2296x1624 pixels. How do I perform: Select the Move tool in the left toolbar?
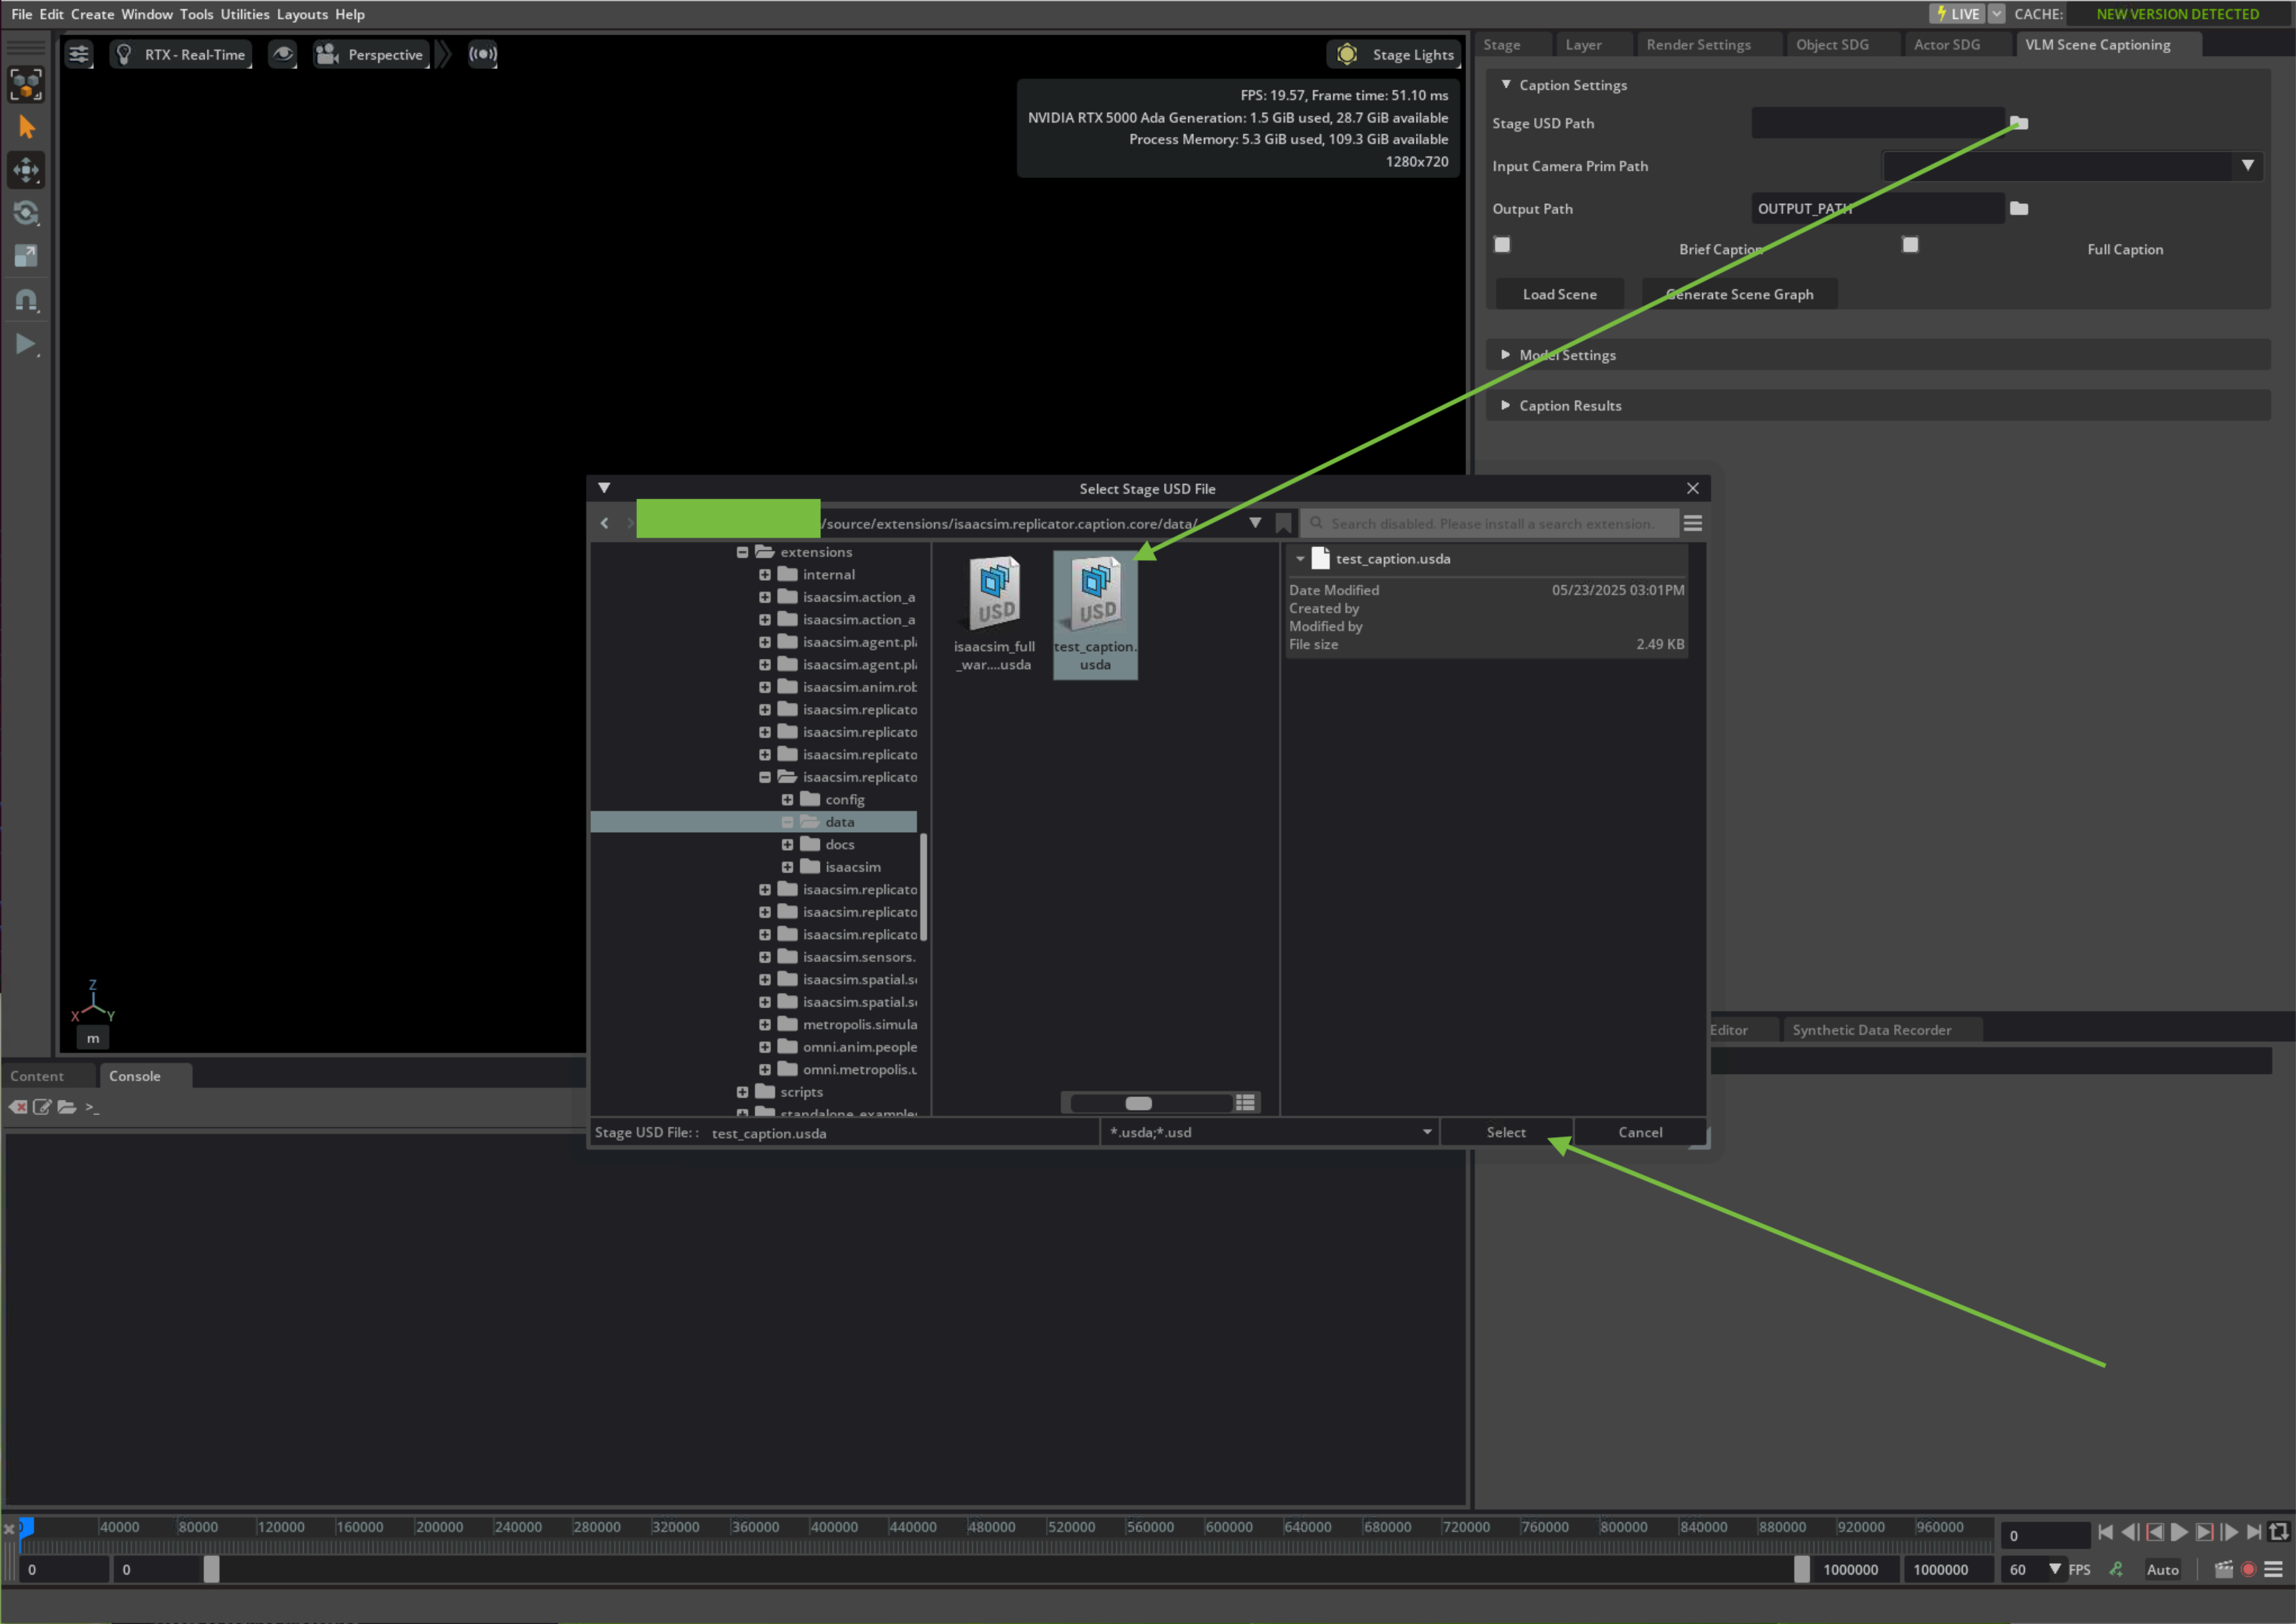coord(26,170)
